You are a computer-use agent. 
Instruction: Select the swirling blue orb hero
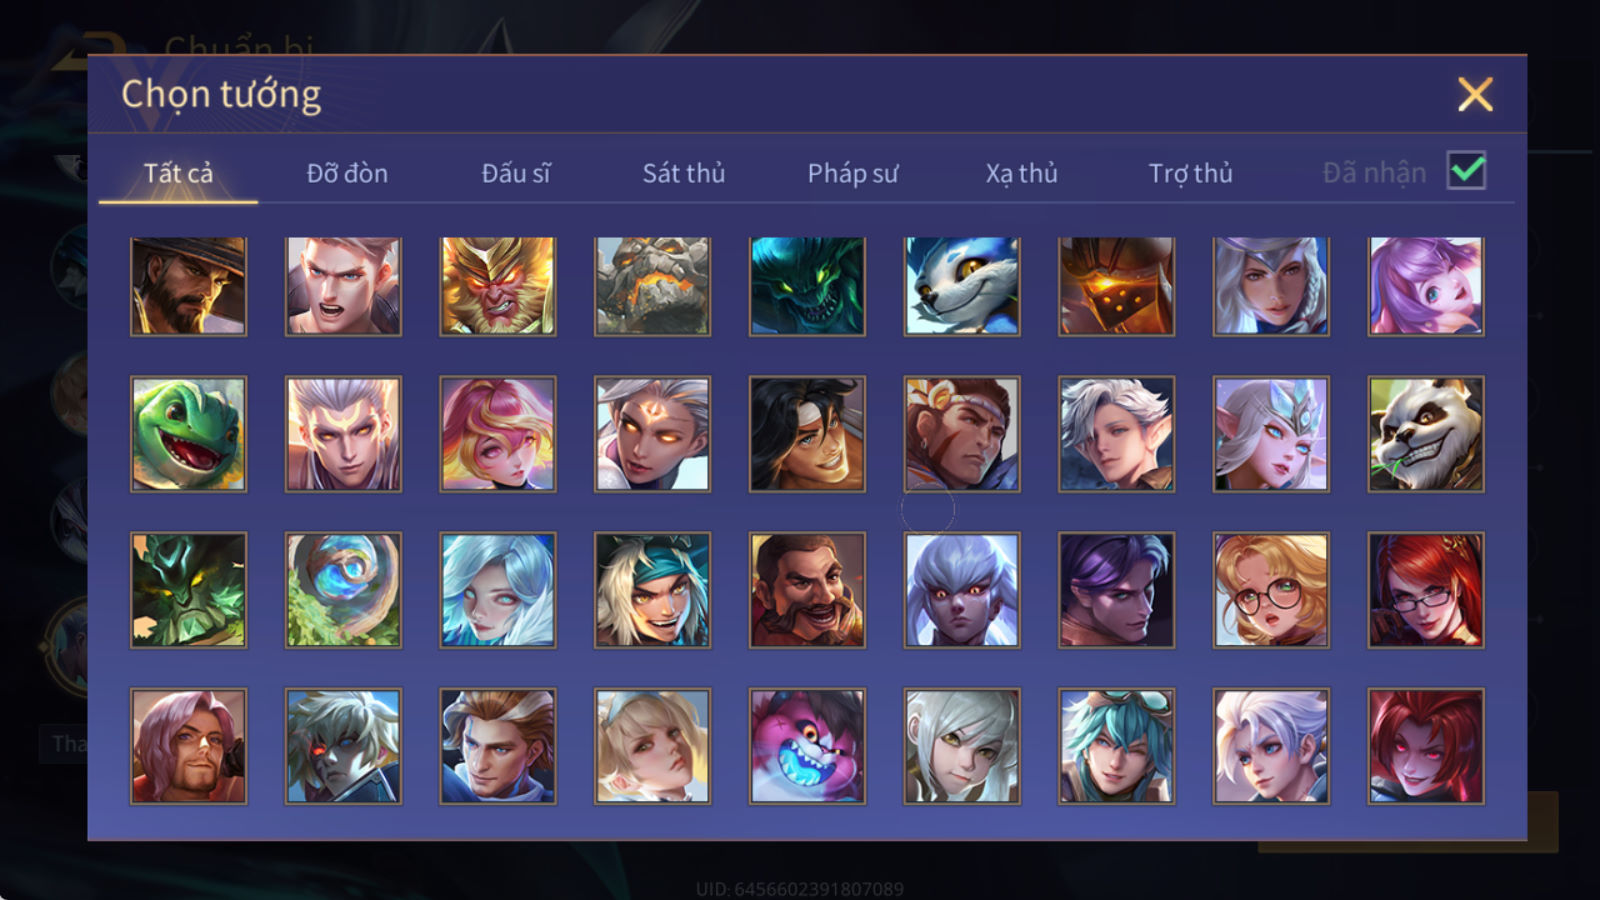pyautogui.click(x=343, y=590)
